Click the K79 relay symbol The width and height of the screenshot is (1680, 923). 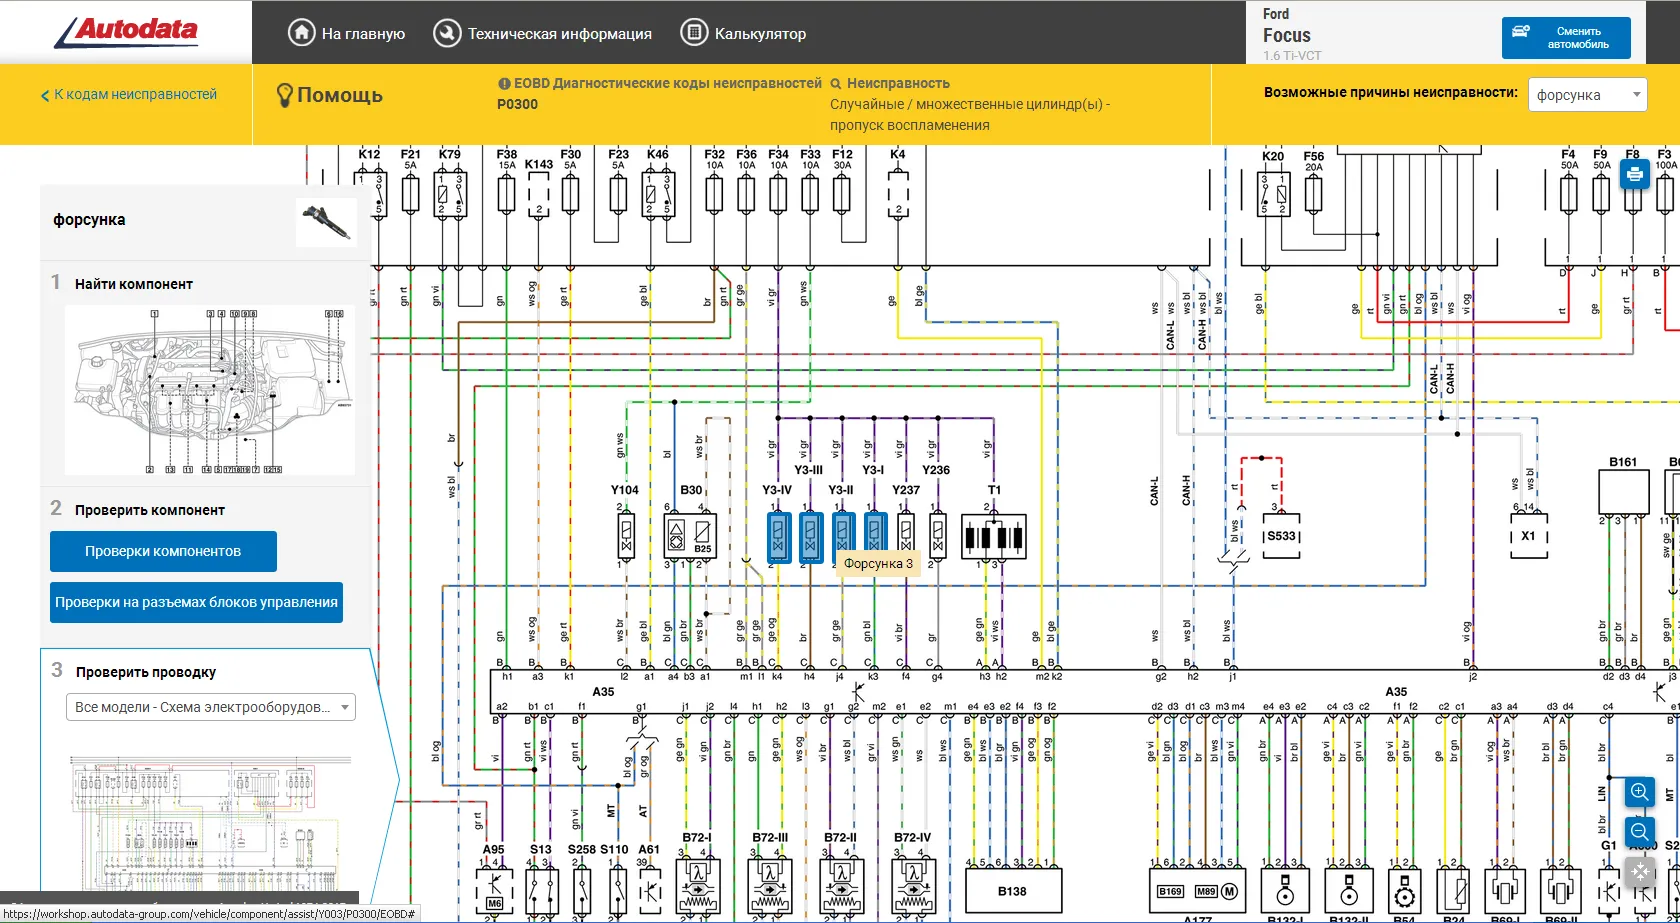coord(450,193)
